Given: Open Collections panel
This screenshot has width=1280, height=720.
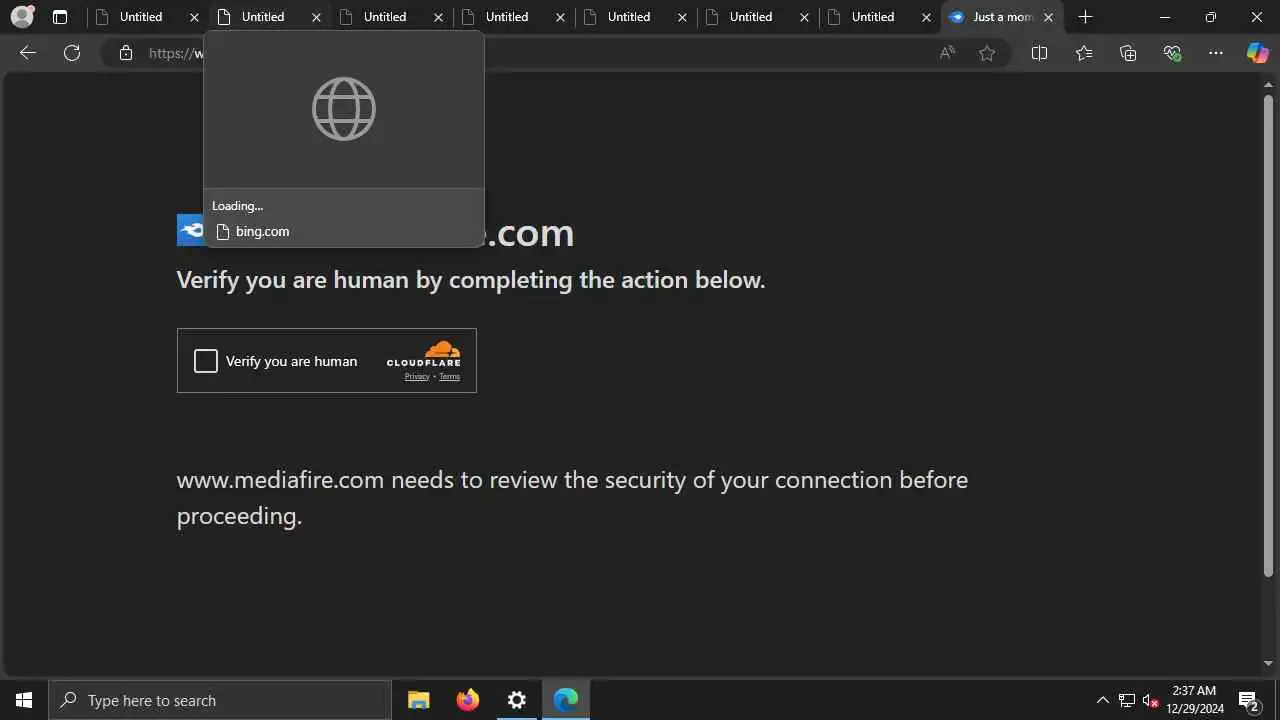Looking at the screenshot, I should tap(1128, 53).
